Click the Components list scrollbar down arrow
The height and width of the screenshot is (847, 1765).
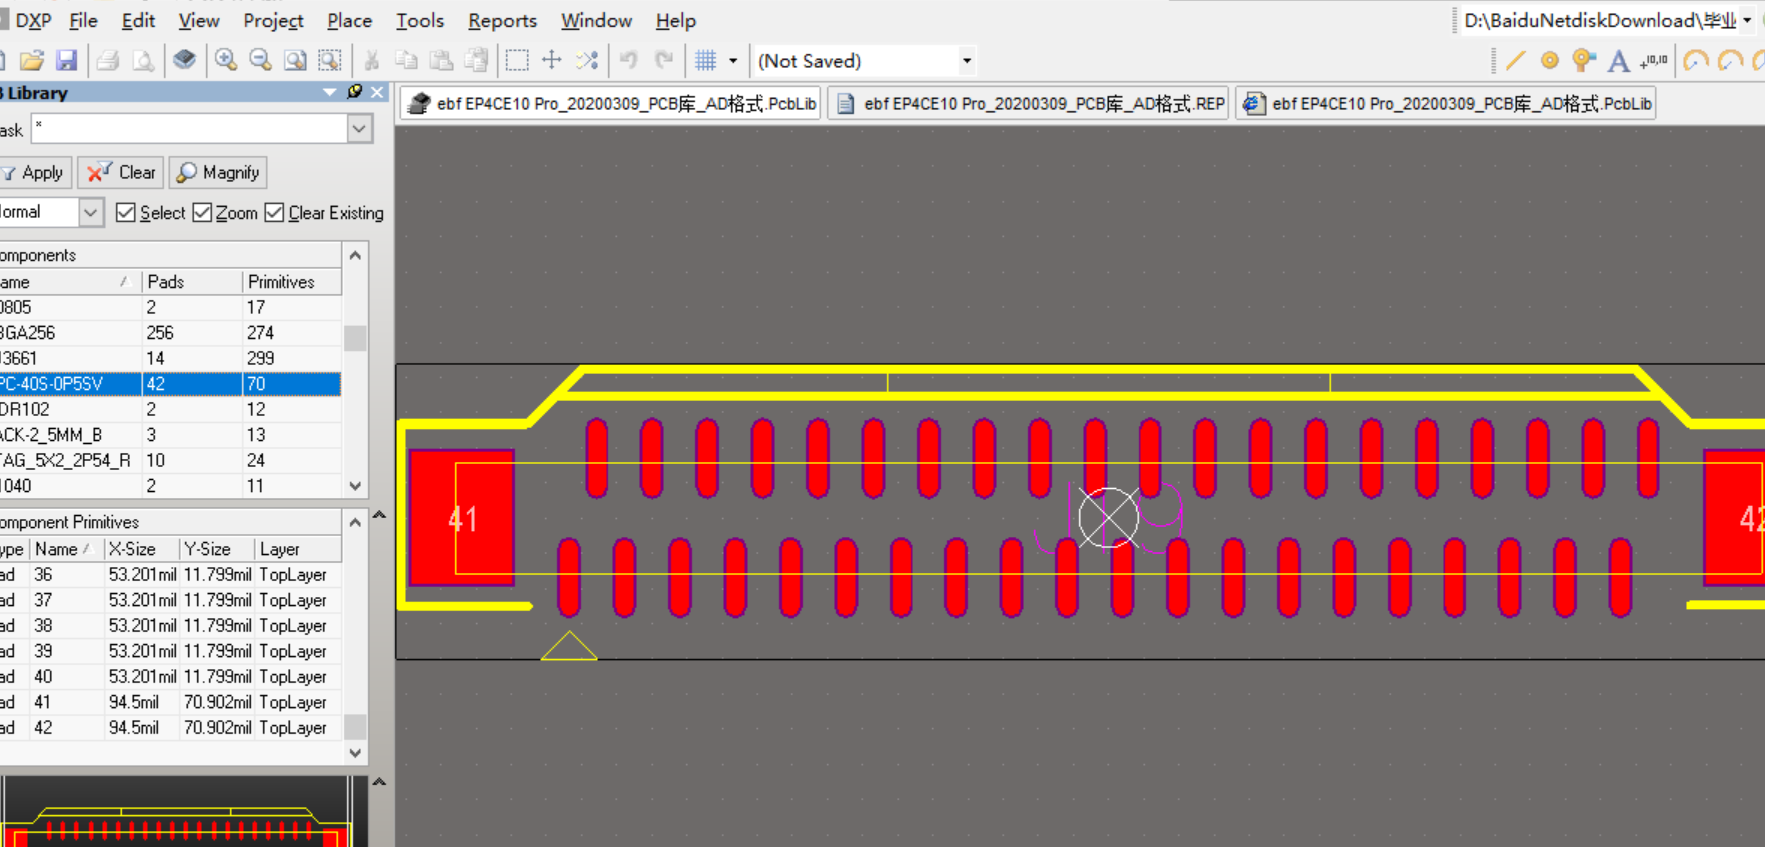click(x=355, y=486)
